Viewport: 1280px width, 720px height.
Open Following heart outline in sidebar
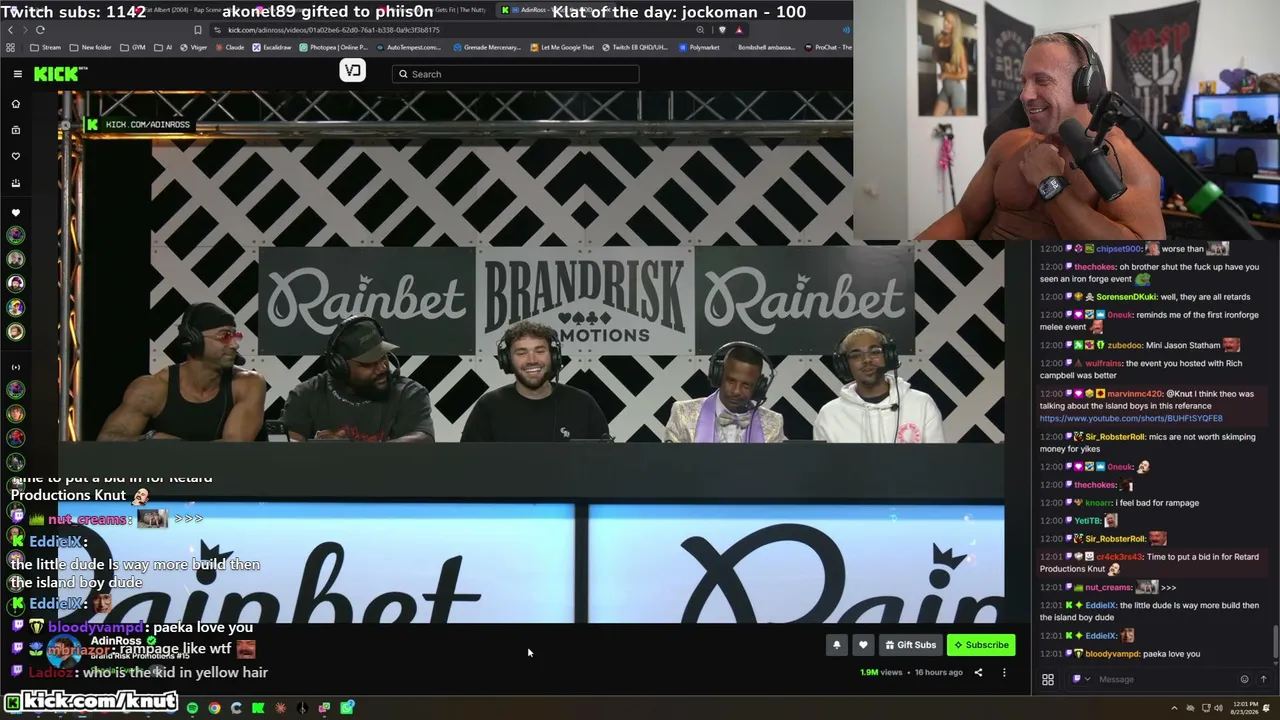[x=15, y=156]
